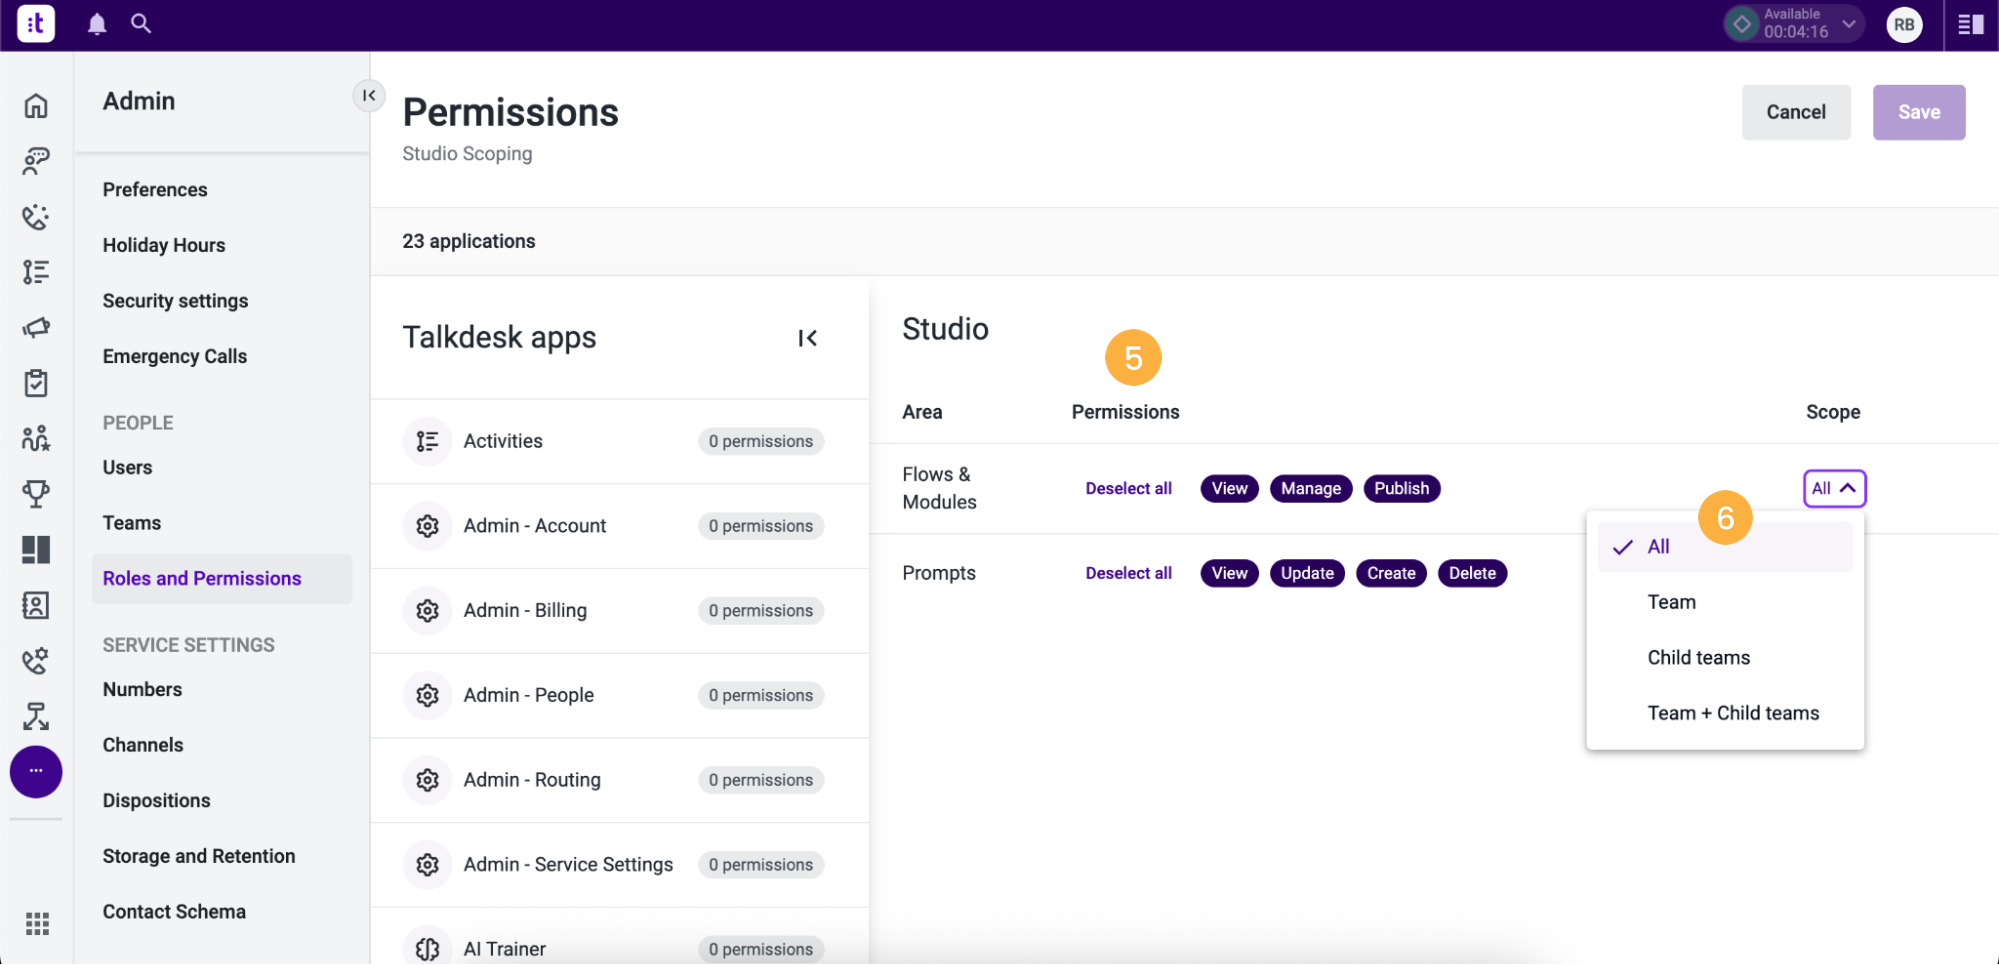
Task: Click the AI Trainer brain icon
Action: coord(428,949)
